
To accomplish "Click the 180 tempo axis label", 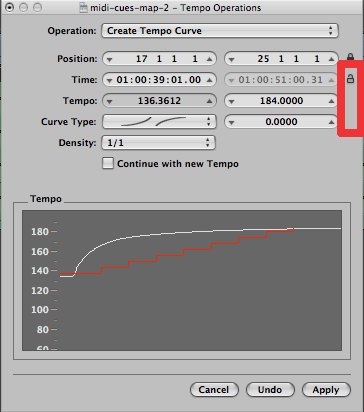I will [x=40, y=232].
